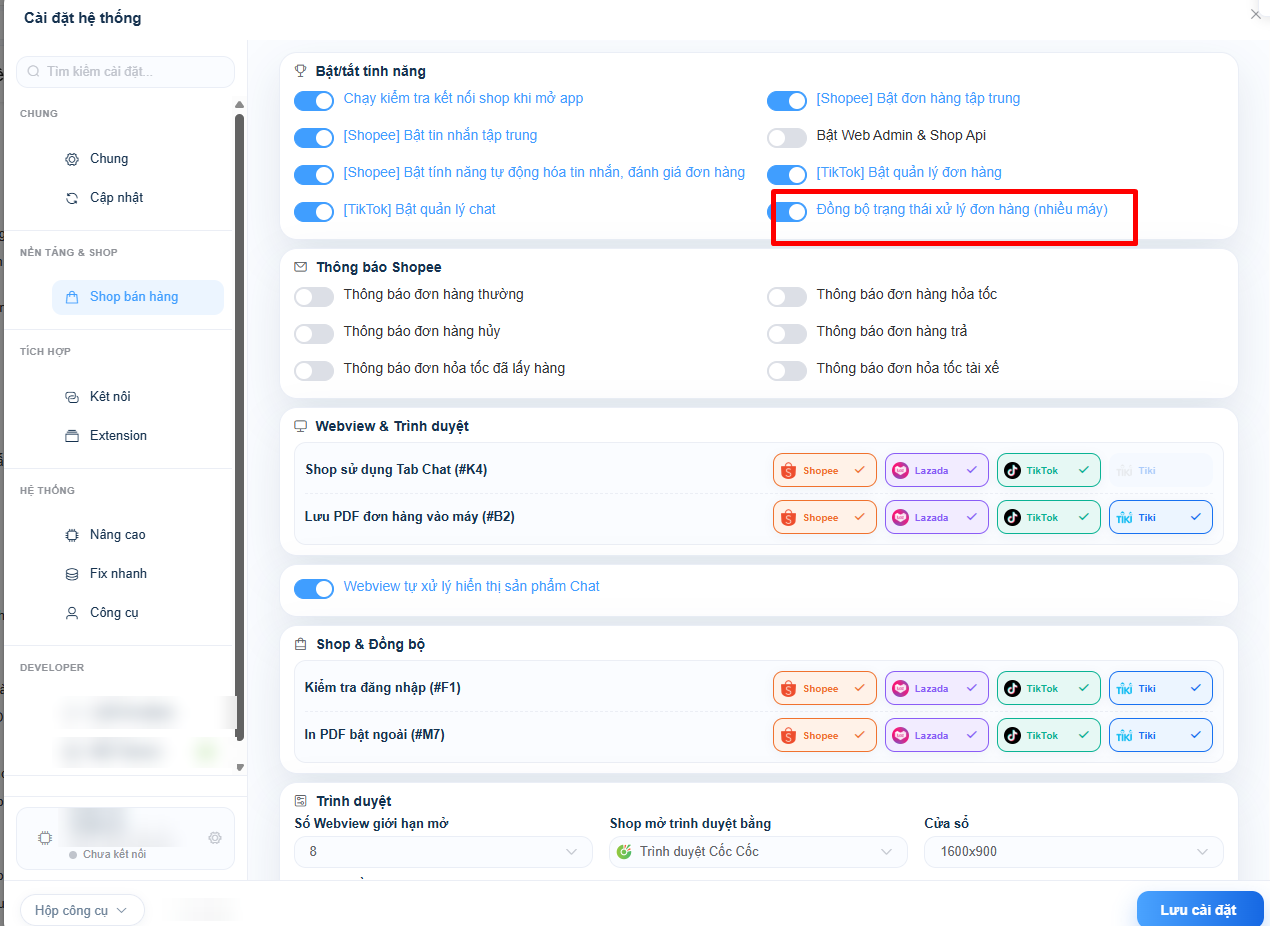
Task: Deselect Tiki for In PDF bật ngoài
Action: click(x=1161, y=735)
